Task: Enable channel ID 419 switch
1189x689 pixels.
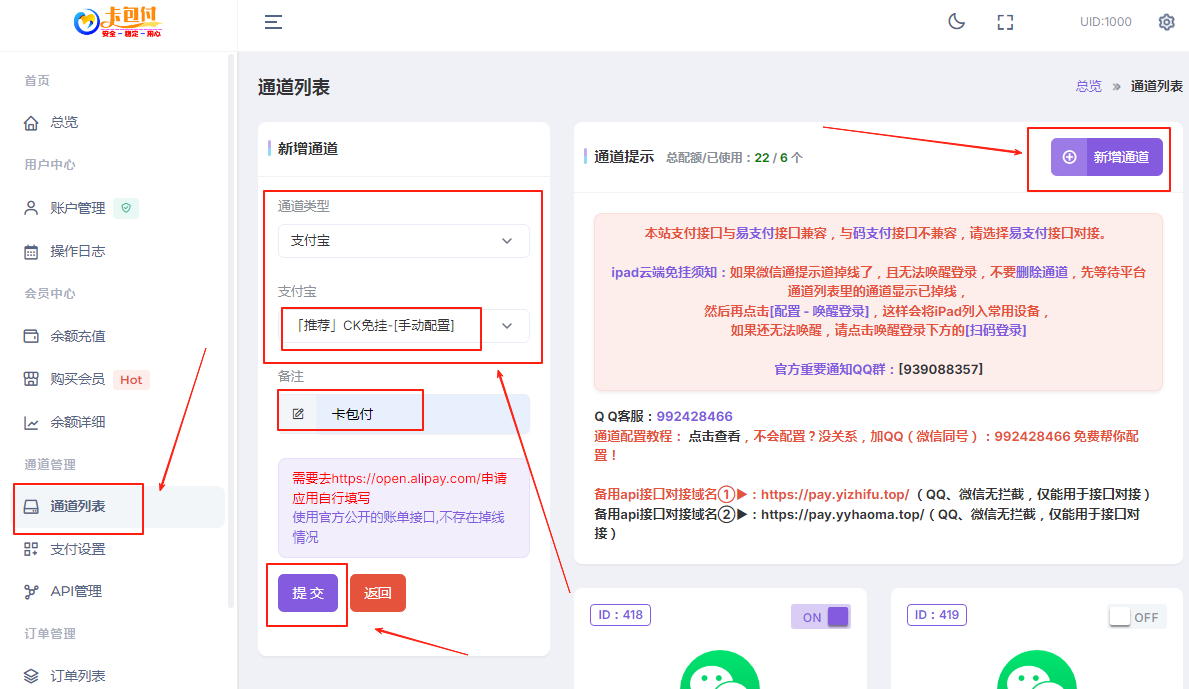Action: tap(1135, 616)
